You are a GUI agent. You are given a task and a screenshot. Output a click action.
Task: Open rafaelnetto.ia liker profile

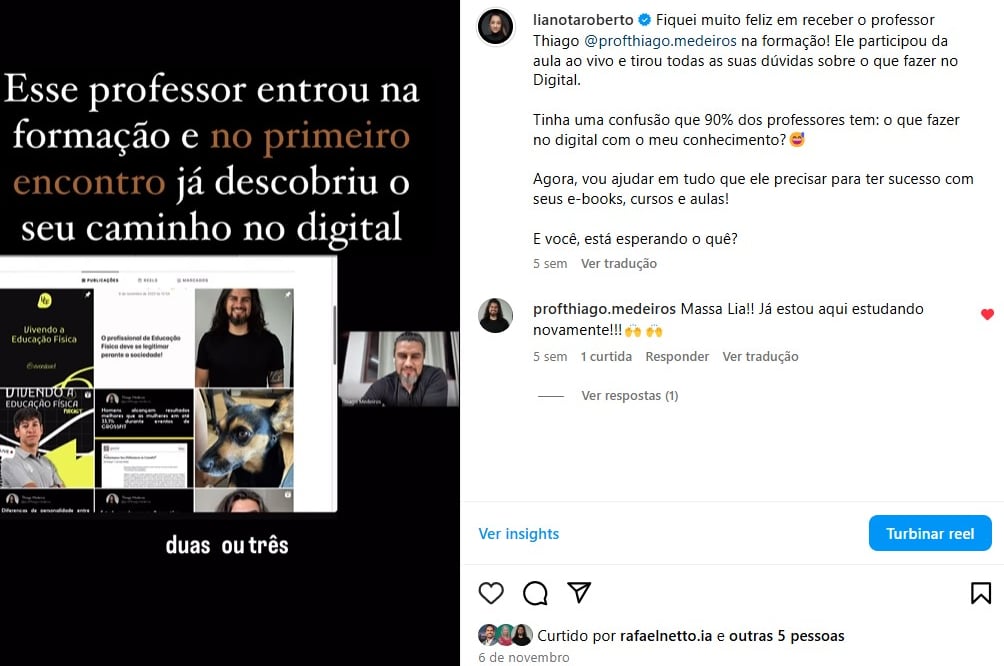pos(666,636)
